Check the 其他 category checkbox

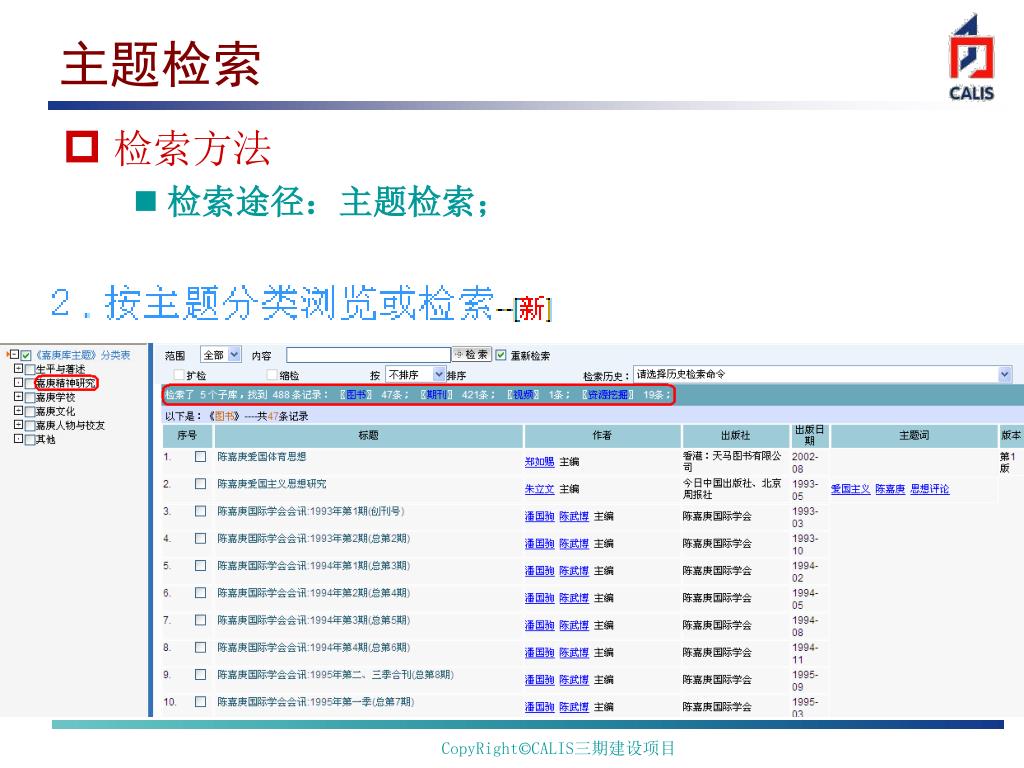[30, 440]
